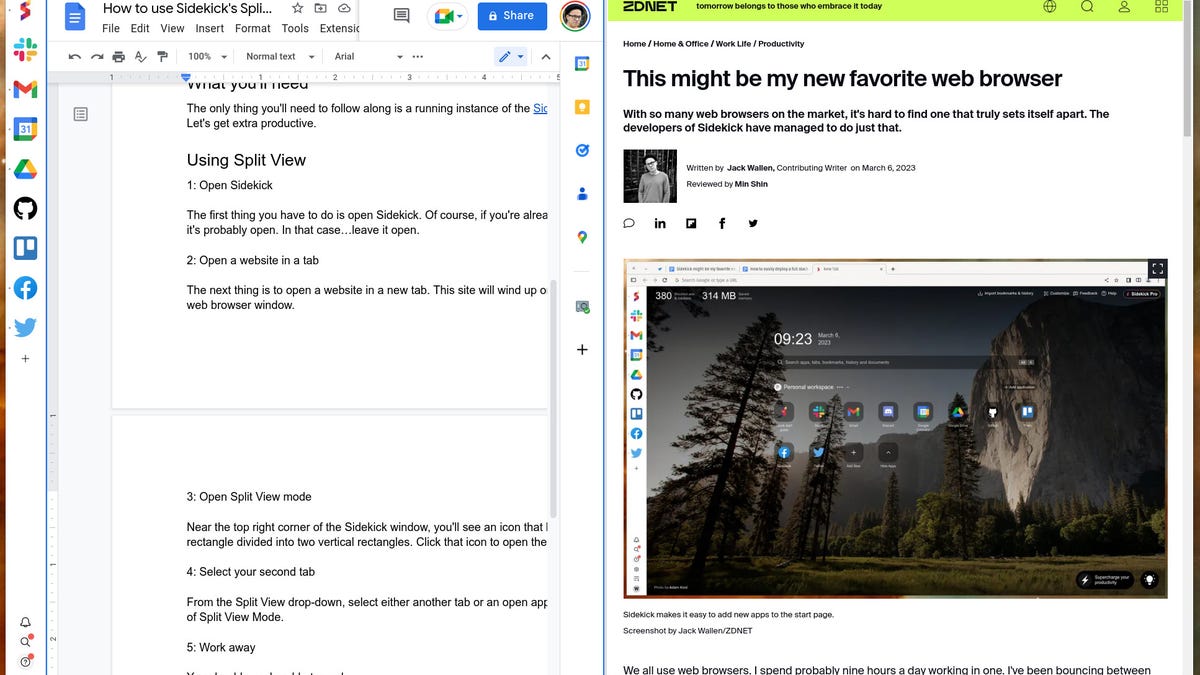Click Undo in the Docs toolbar
1200x675 pixels.
click(x=75, y=56)
